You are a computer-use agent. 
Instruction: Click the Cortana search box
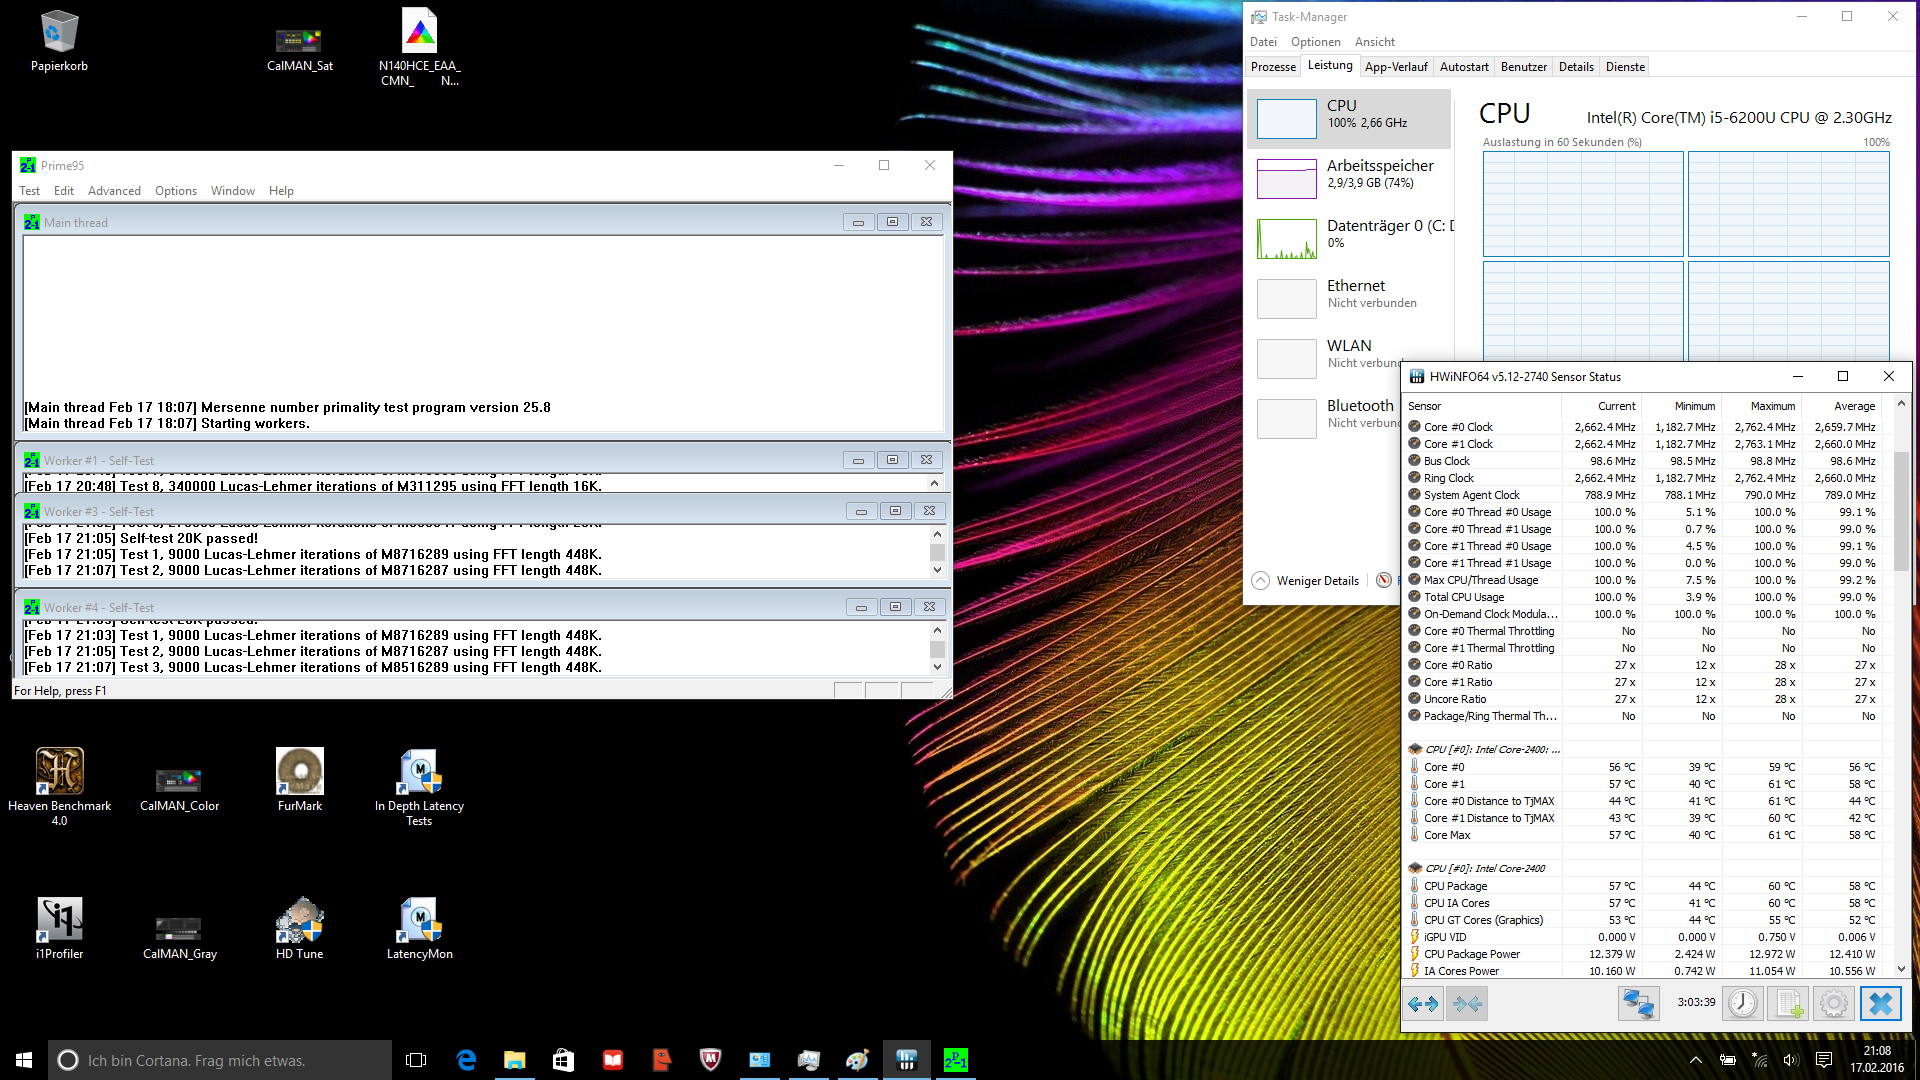[x=220, y=1060]
